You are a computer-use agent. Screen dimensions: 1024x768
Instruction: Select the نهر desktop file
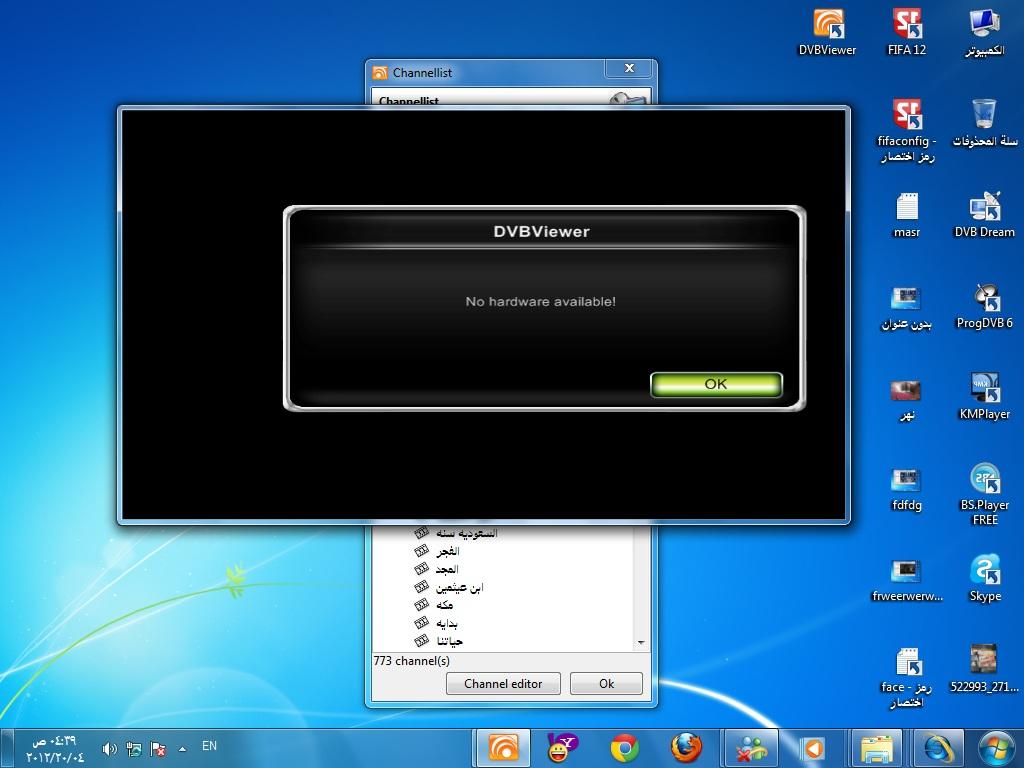pyautogui.click(x=907, y=399)
